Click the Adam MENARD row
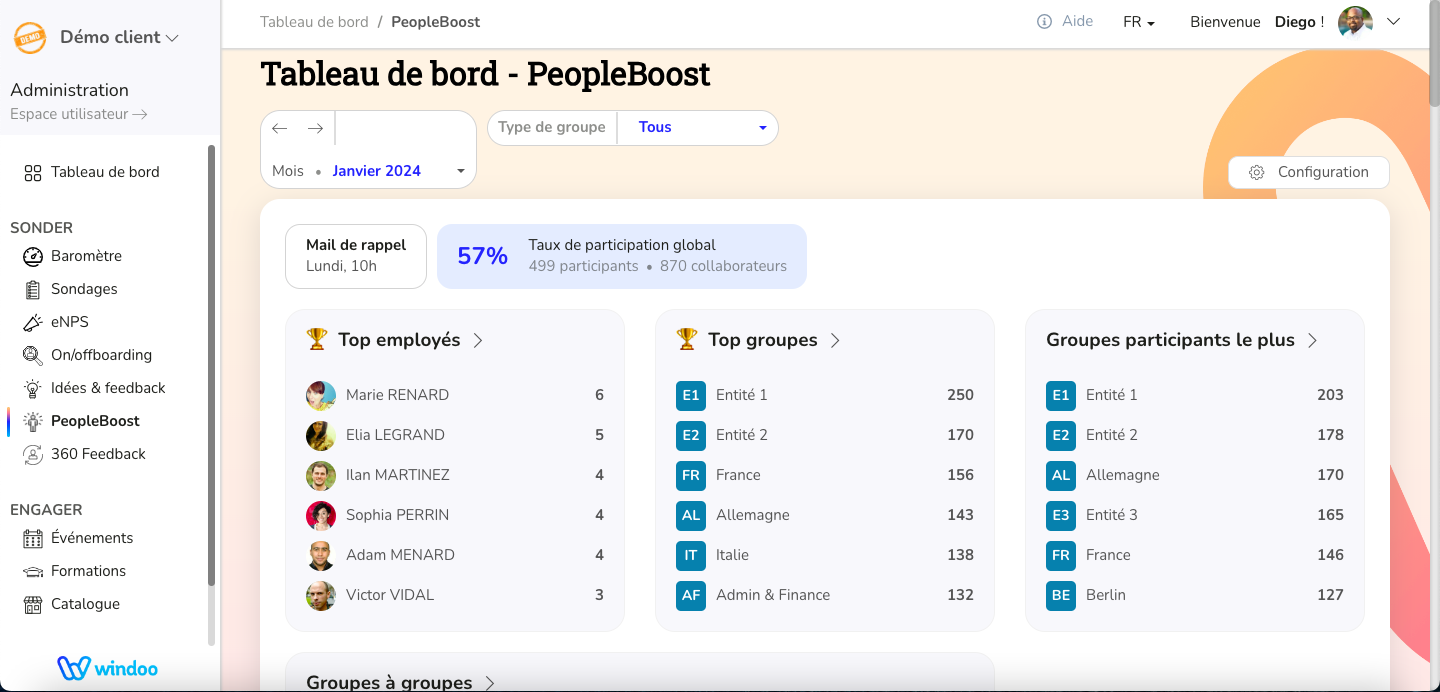Image resolution: width=1440 pixels, height=692 pixels. [x=455, y=555]
